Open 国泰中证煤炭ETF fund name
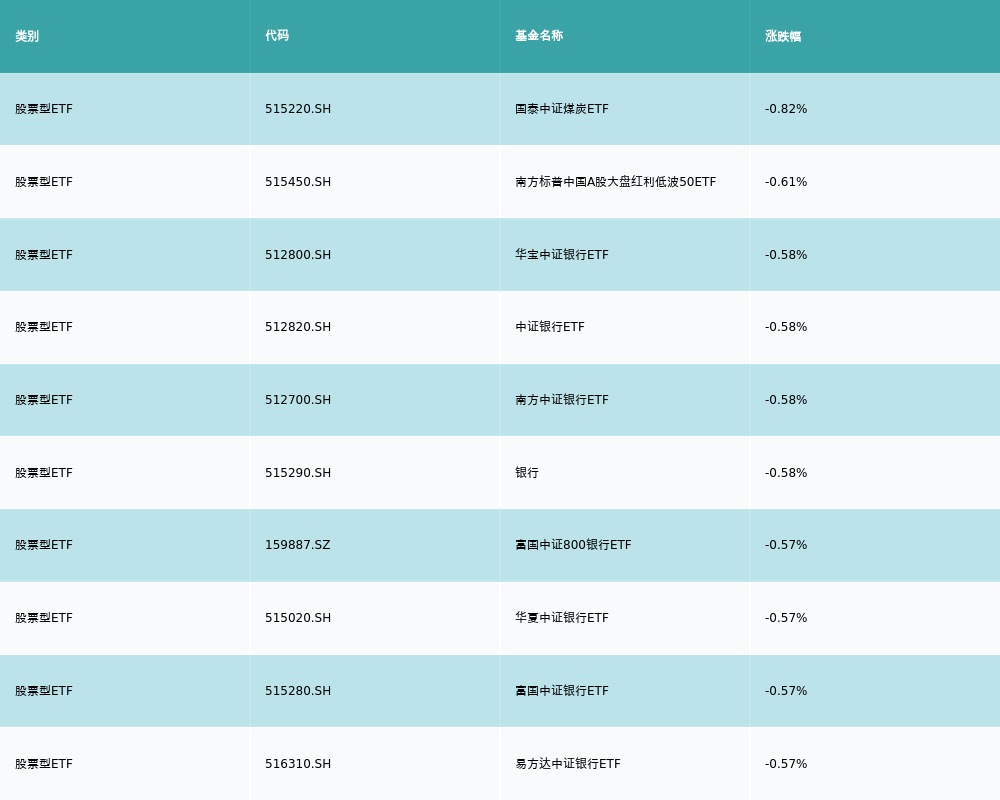Screen dimensions: 1000x800 point(562,109)
